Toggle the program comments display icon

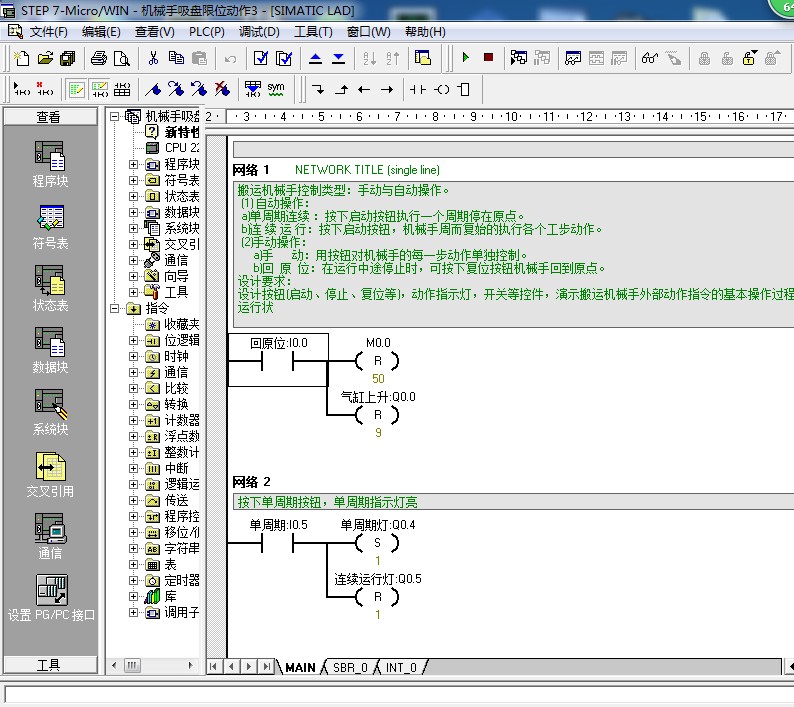(76, 90)
